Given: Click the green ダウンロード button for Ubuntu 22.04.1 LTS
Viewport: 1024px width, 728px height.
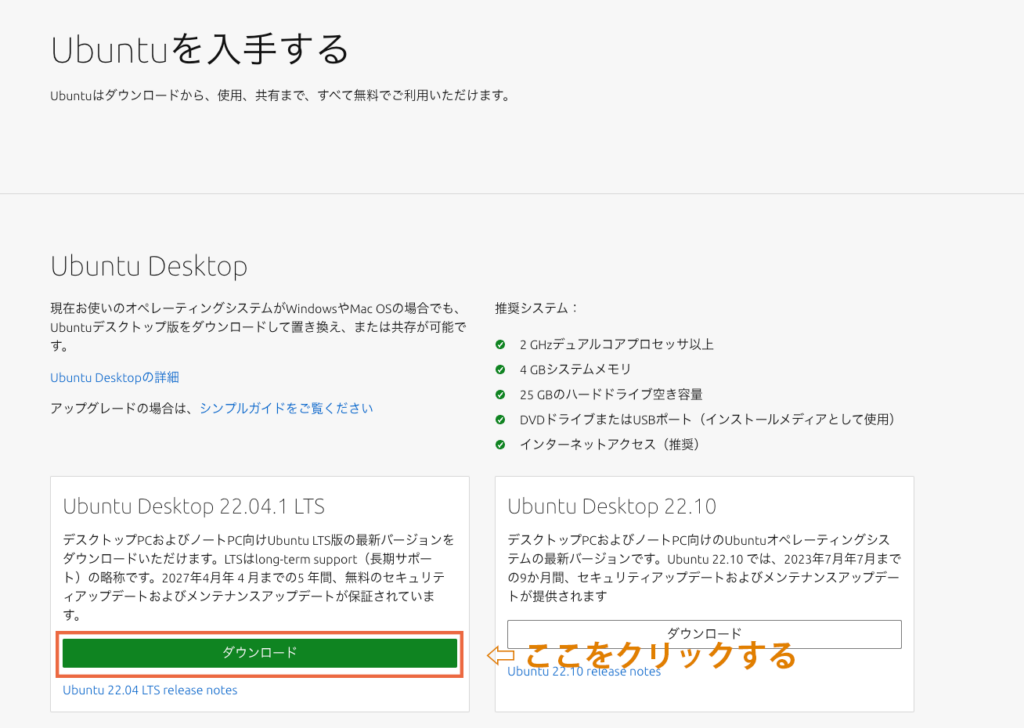Looking at the screenshot, I should click(x=260, y=653).
